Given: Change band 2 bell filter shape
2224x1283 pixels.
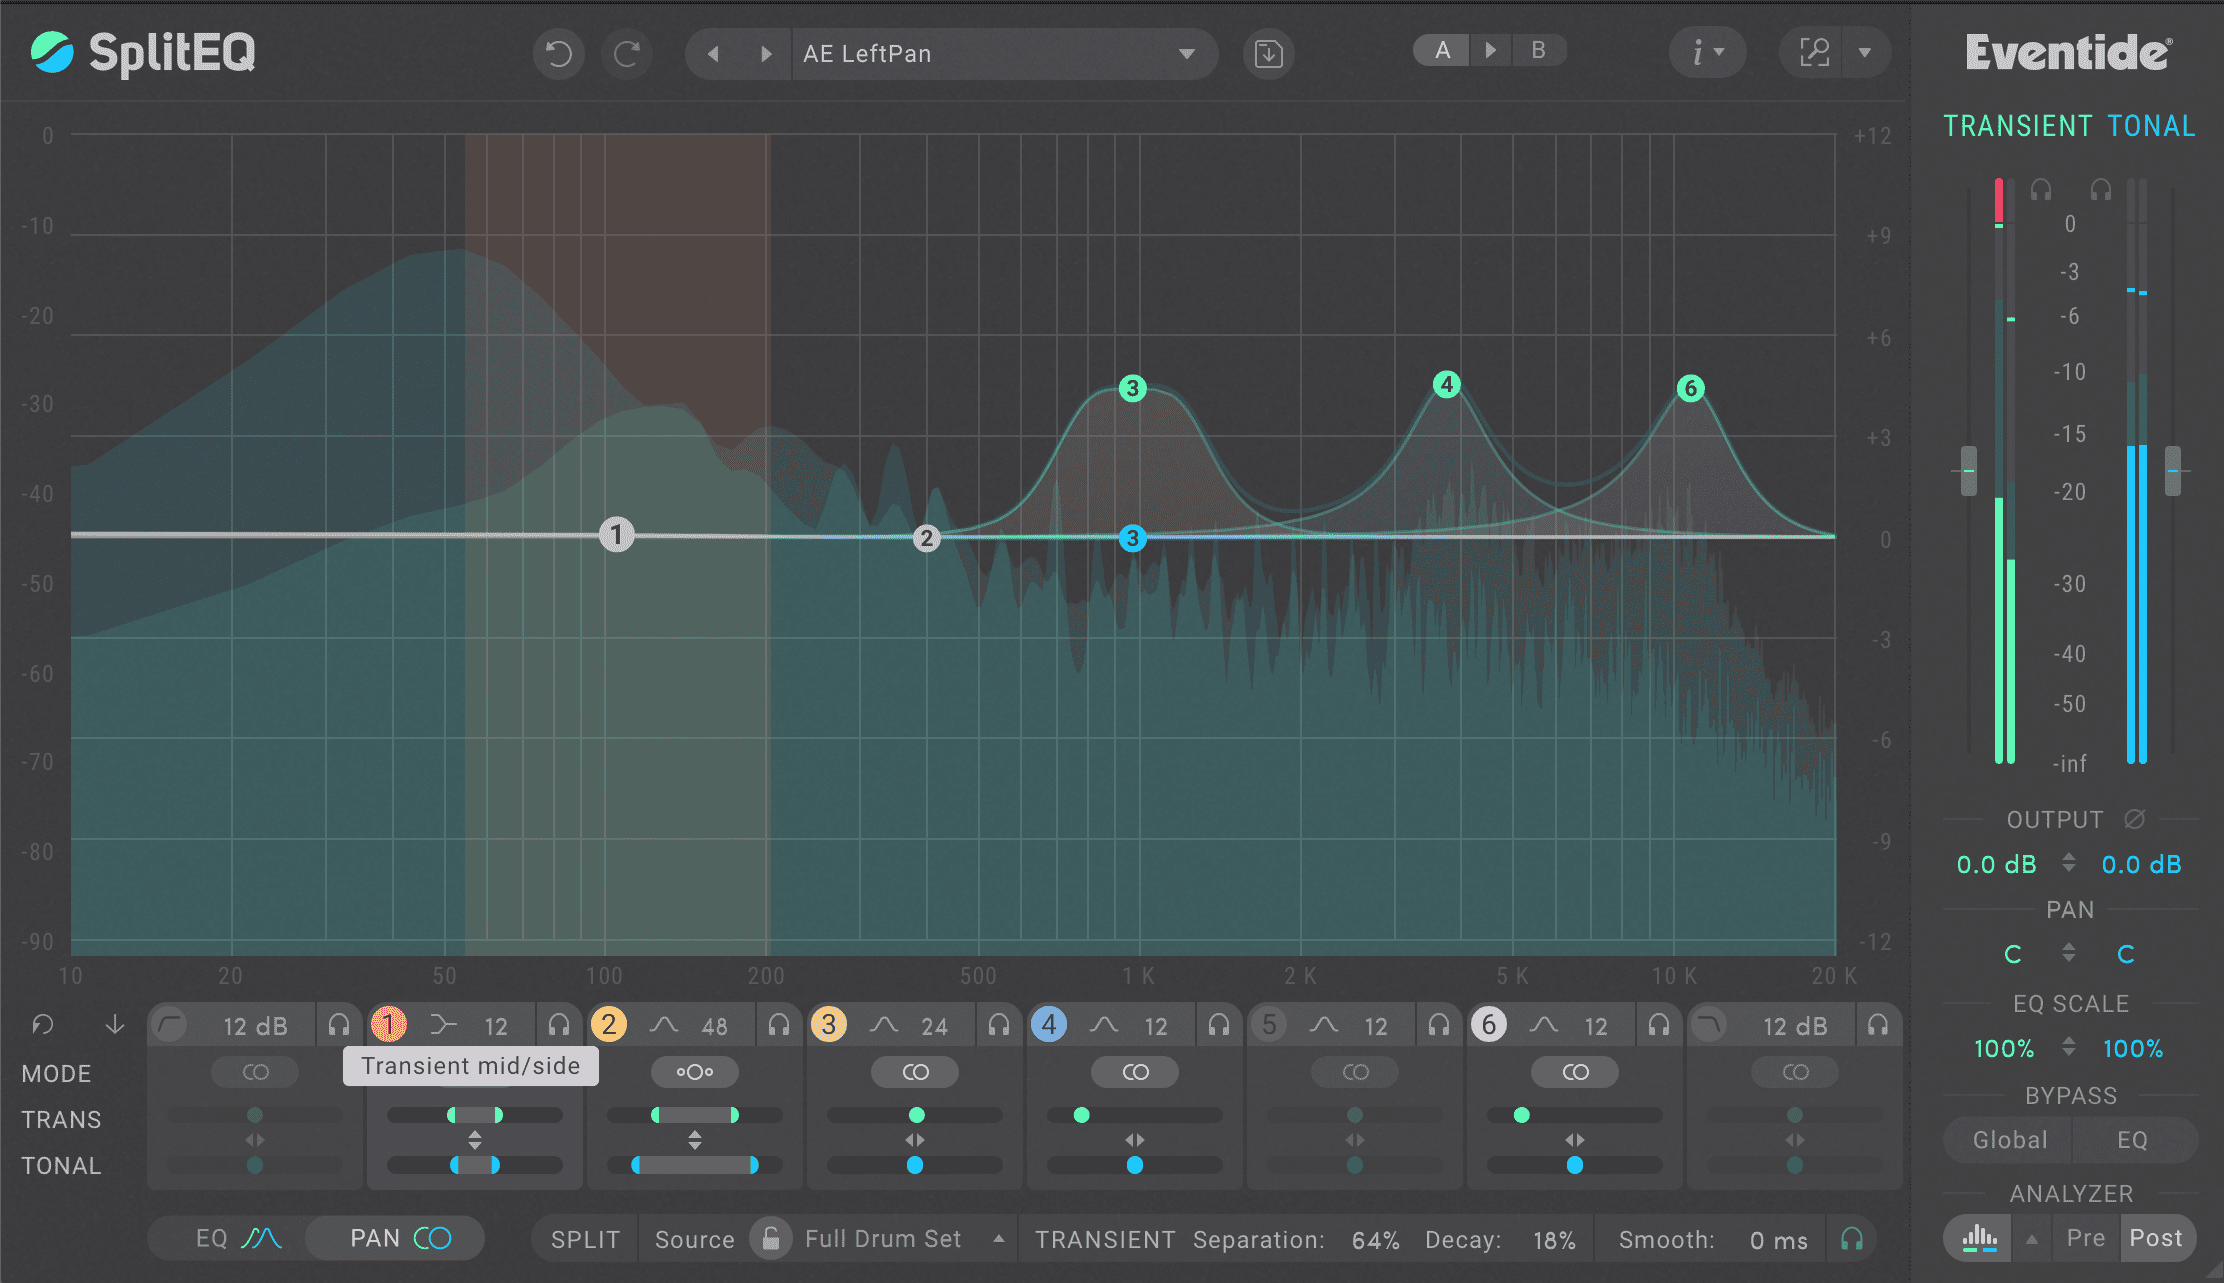Looking at the screenshot, I should pos(663,1025).
